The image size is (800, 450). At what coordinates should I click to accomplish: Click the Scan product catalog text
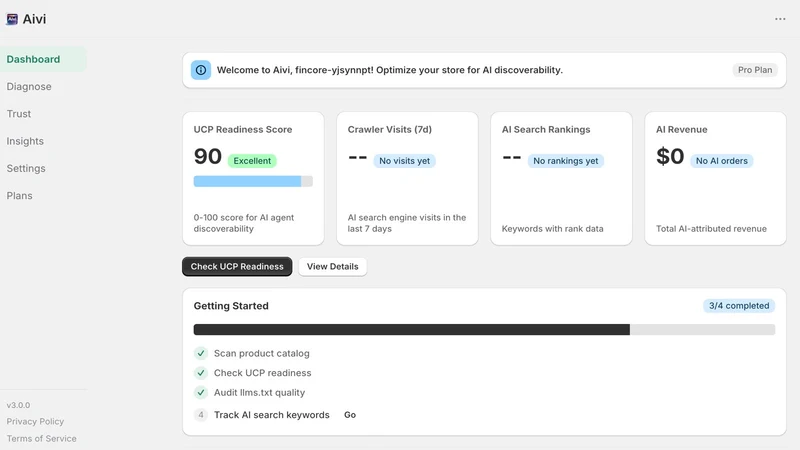coord(262,353)
